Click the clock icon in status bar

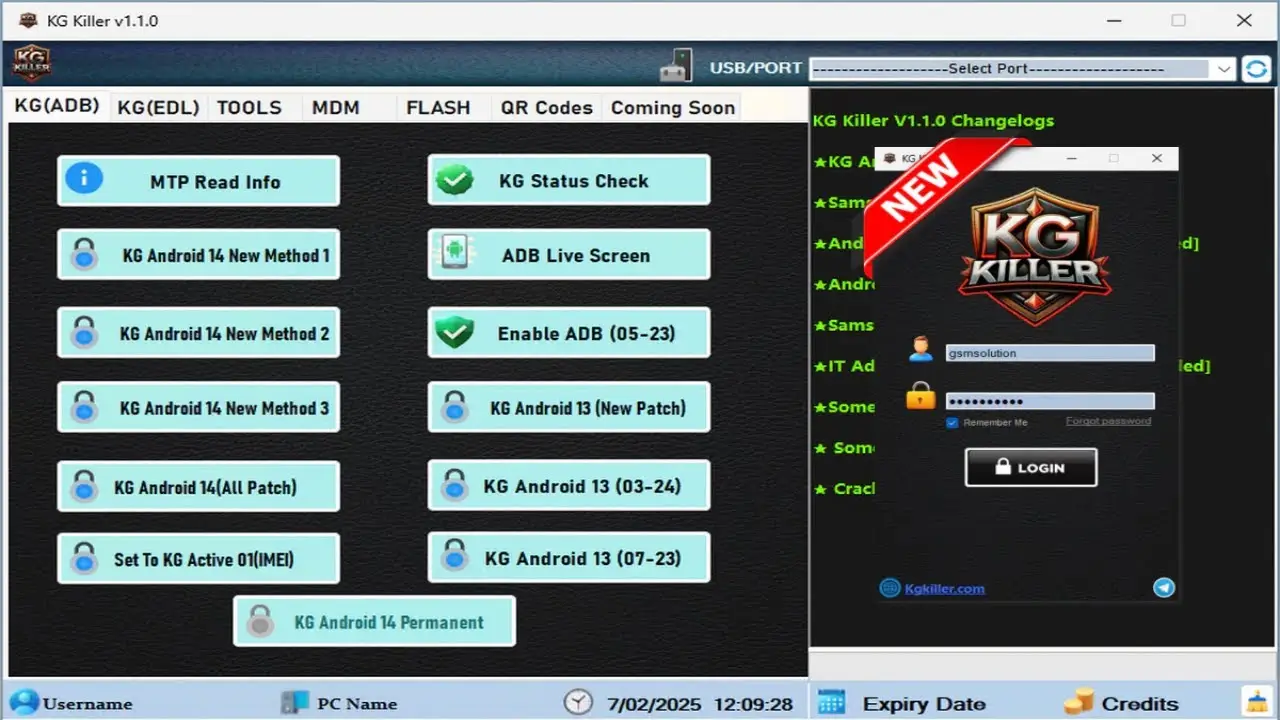click(x=577, y=703)
